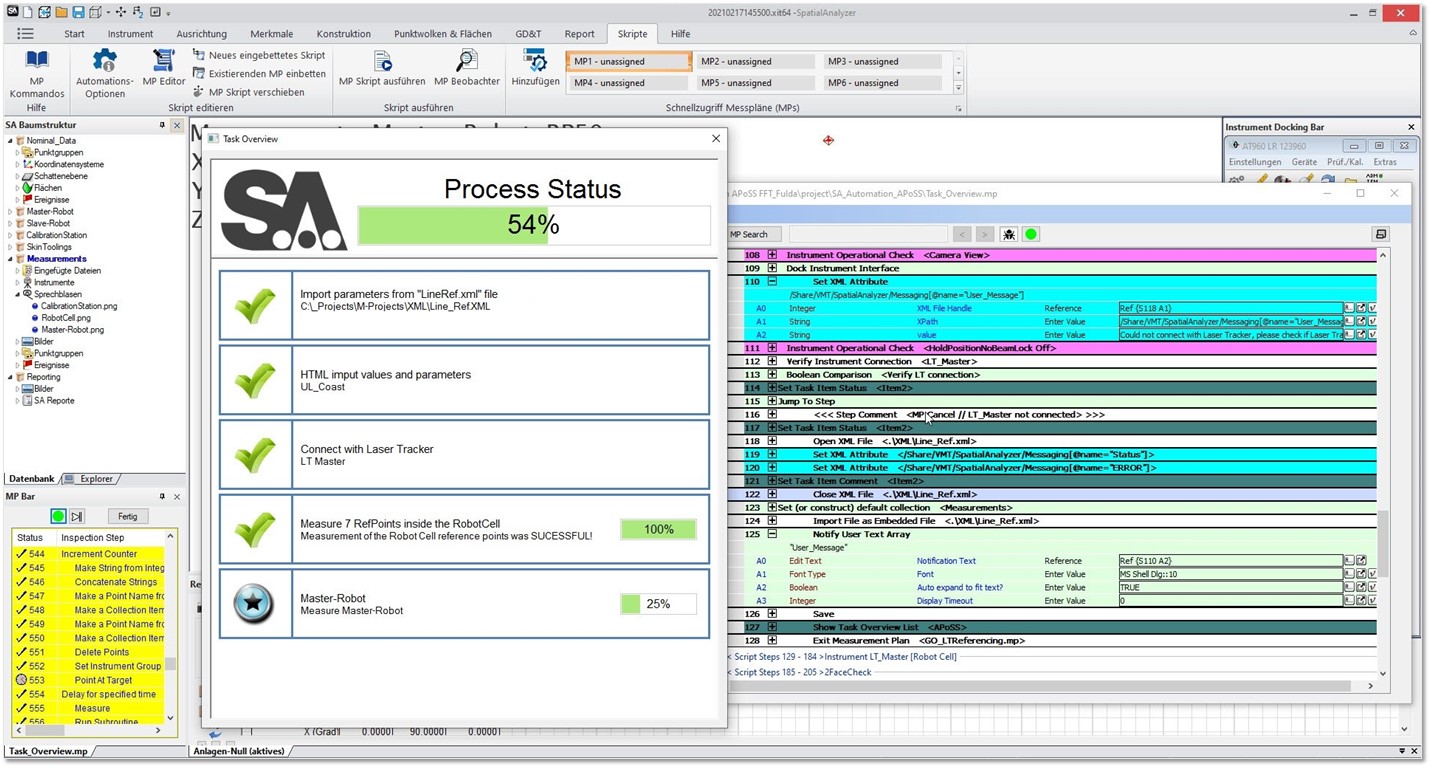The width and height of the screenshot is (1431, 768).
Task: Click the bug debug icon in MP editor
Action: click(x=1009, y=234)
